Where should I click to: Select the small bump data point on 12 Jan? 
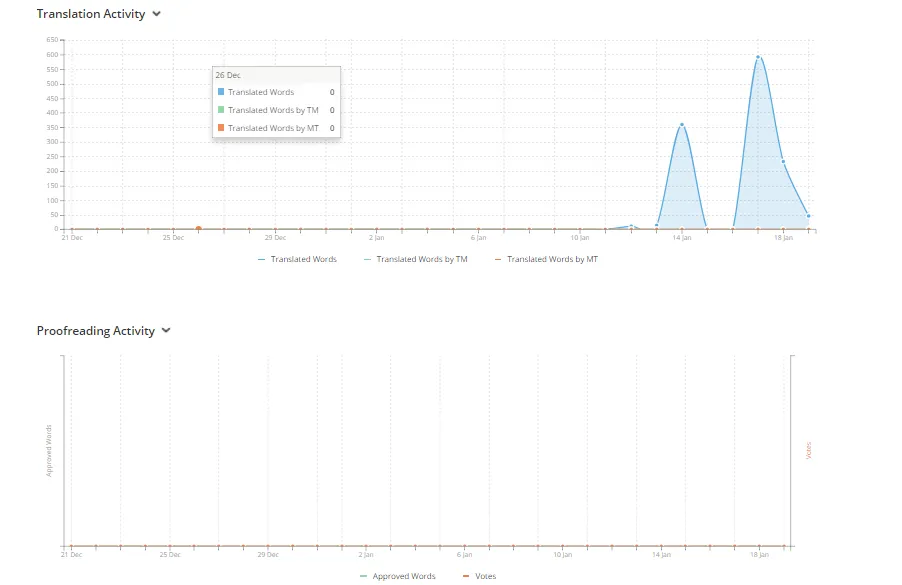pos(631,226)
